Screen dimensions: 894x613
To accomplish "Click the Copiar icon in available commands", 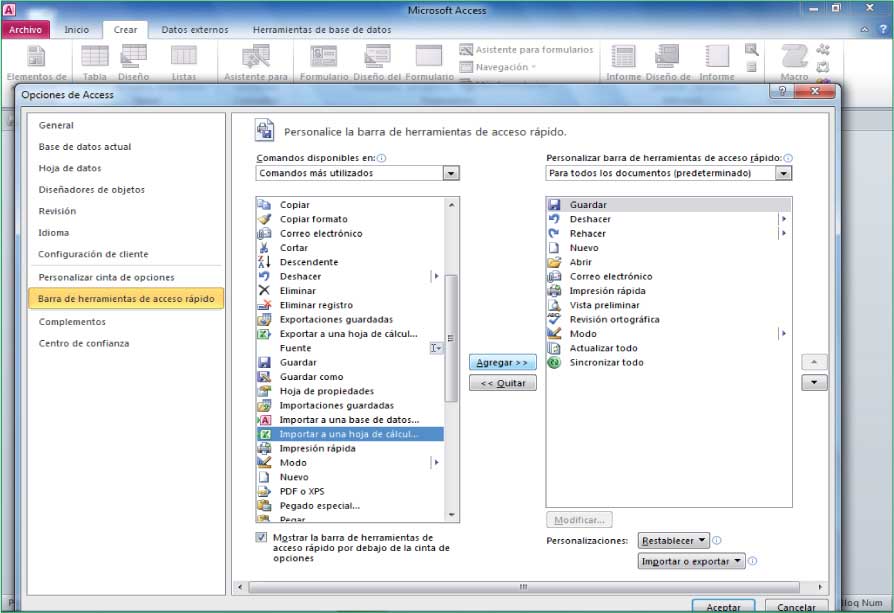I will (264, 204).
